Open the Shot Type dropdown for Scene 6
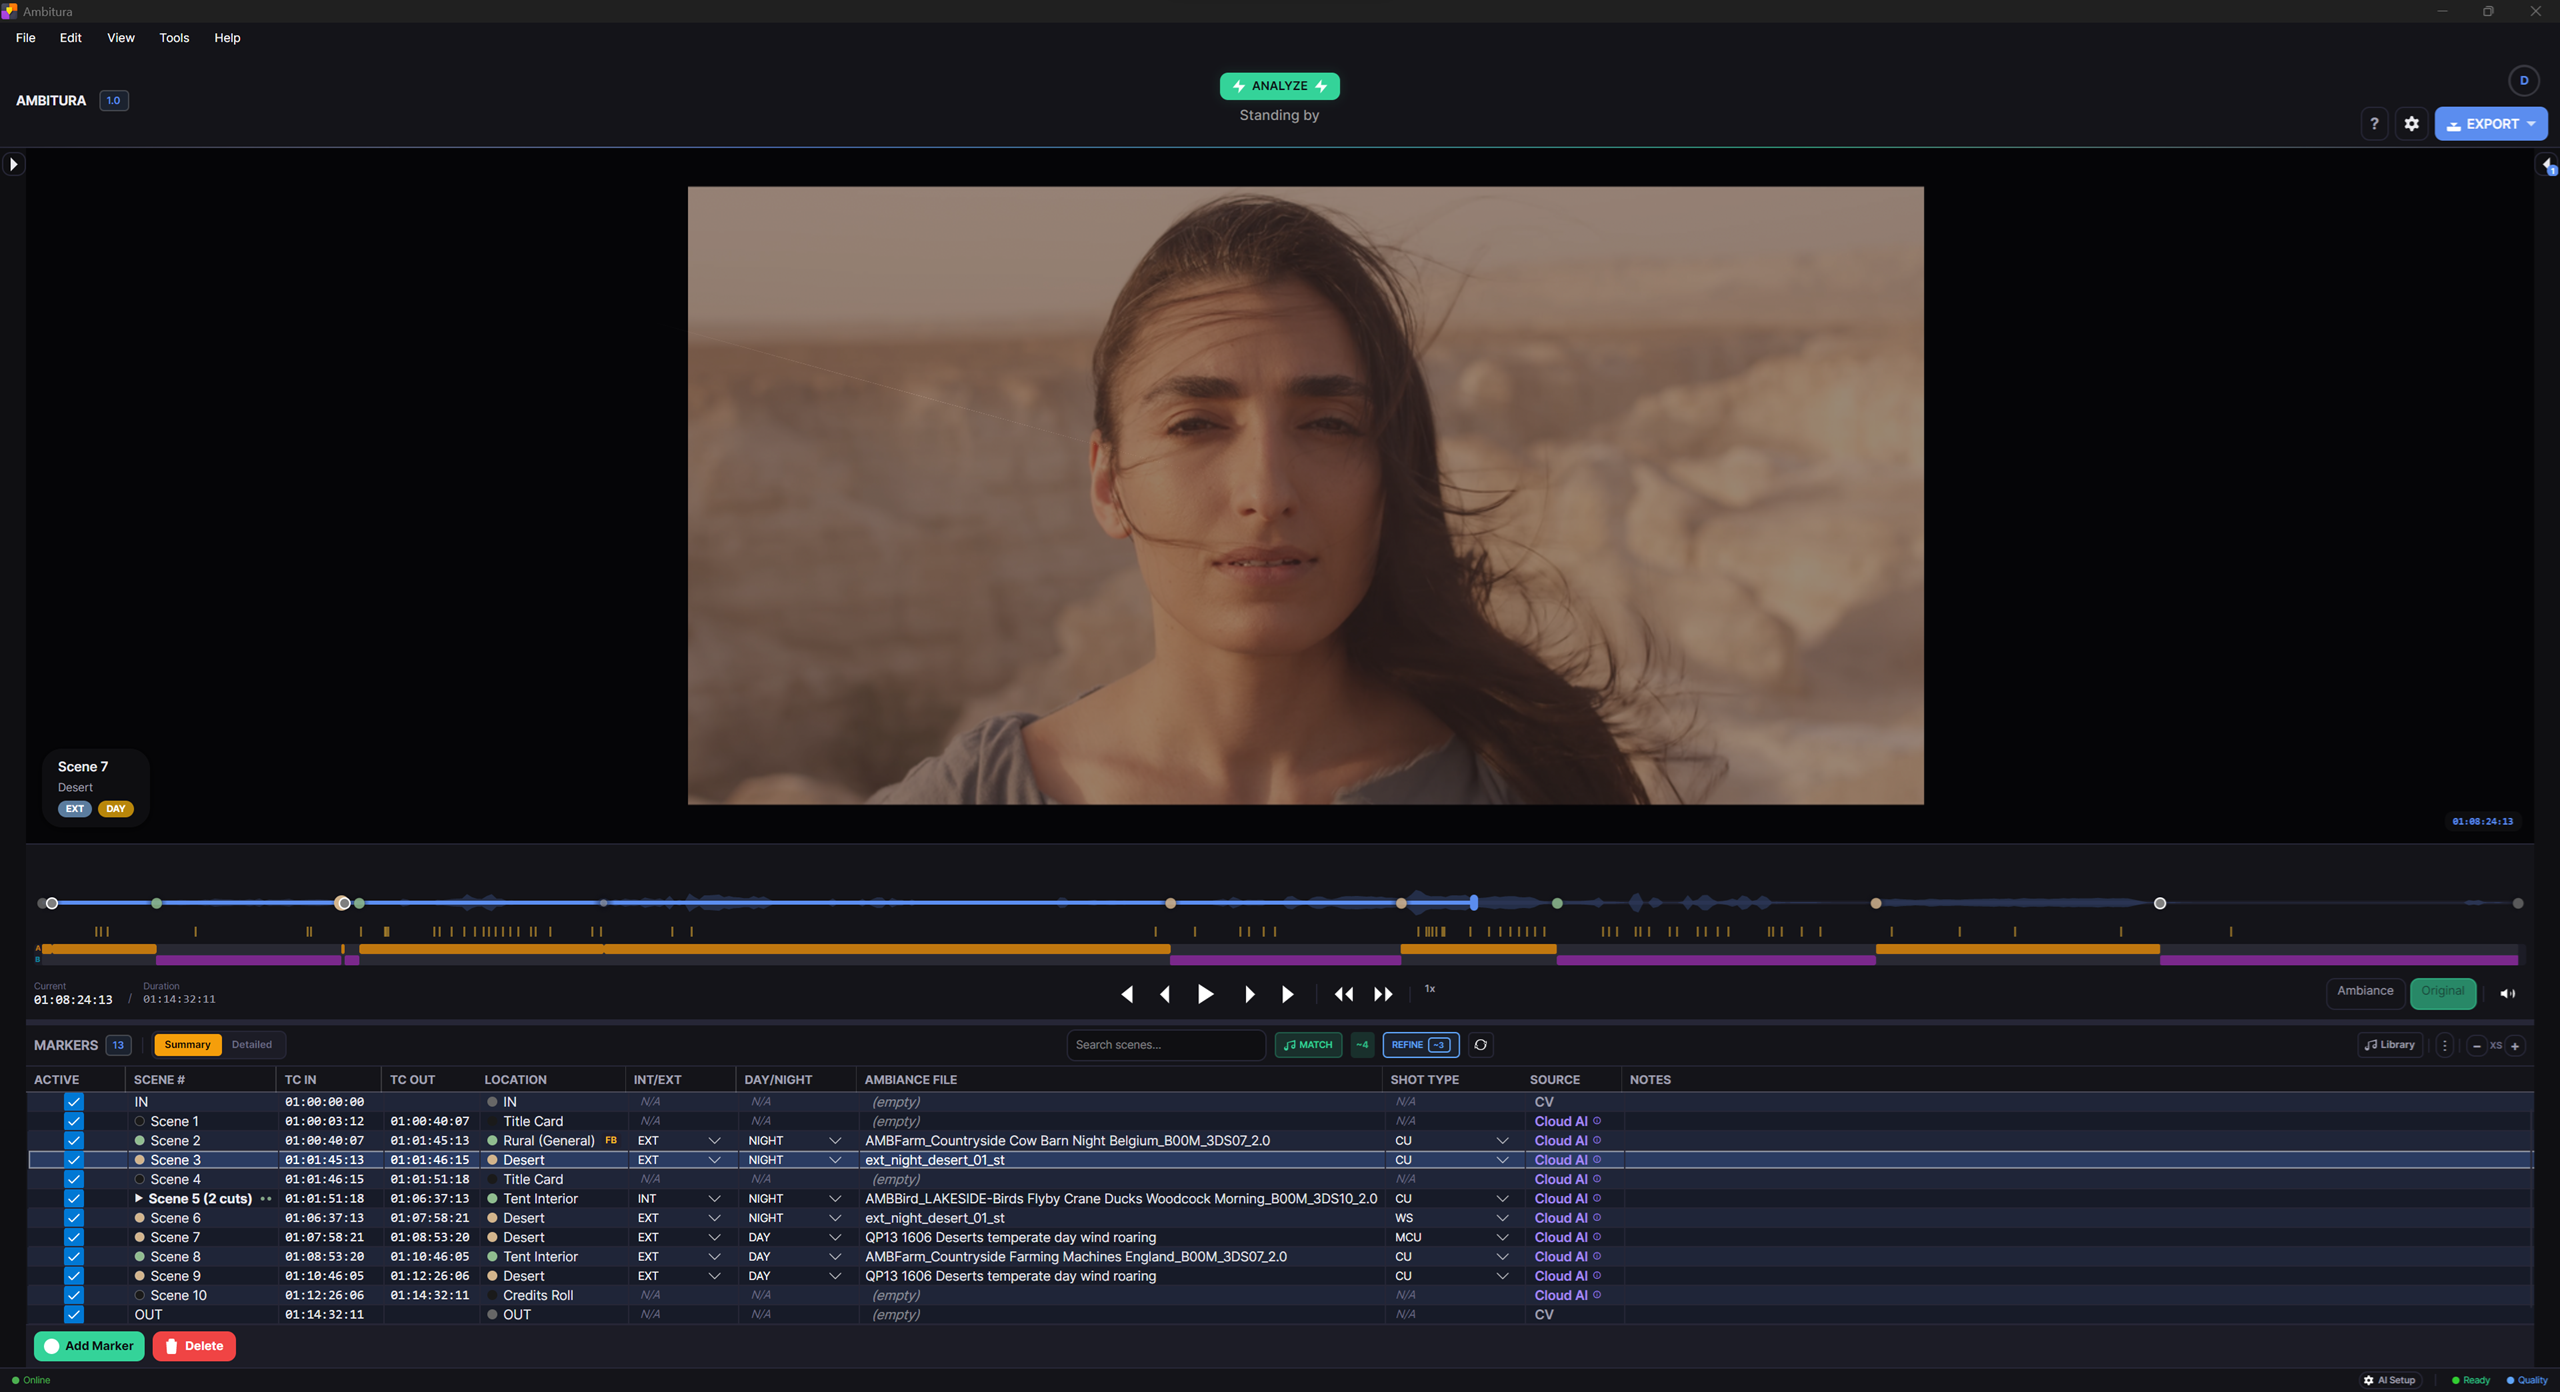Image resolution: width=2560 pixels, height=1392 pixels. tap(1502, 1218)
